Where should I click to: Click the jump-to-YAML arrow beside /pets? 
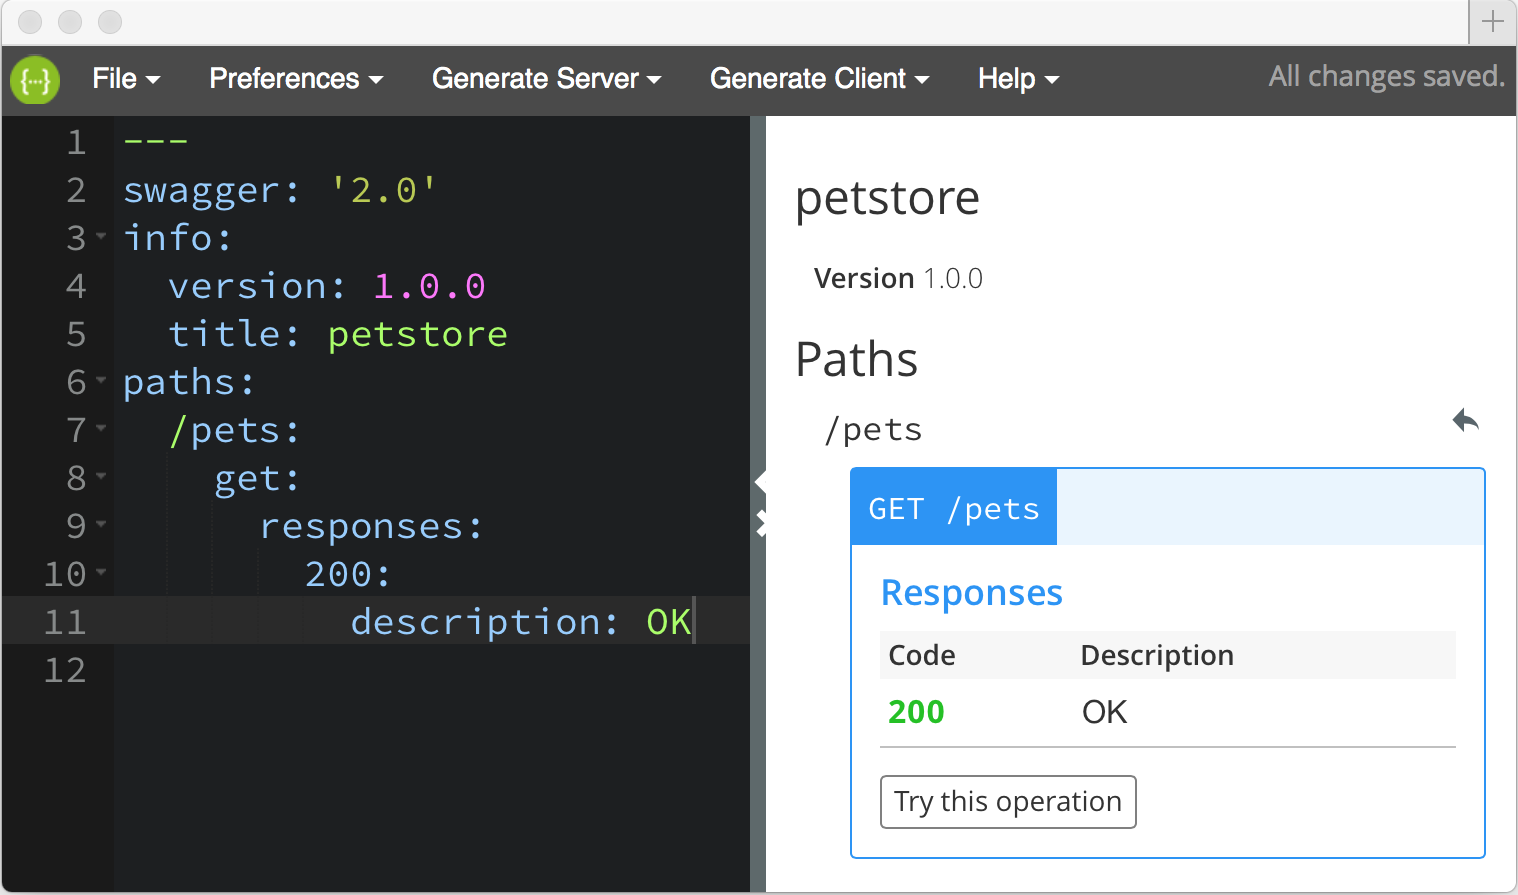[1466, 420]
